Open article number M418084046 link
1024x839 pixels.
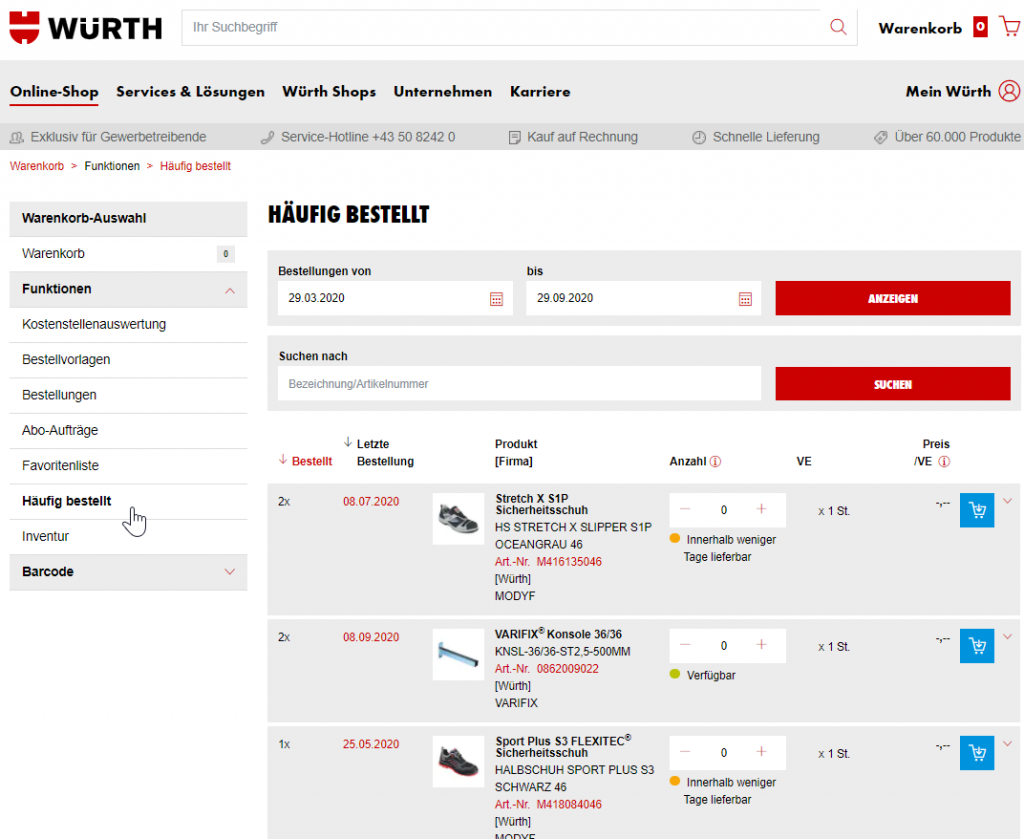coord(569,804)
